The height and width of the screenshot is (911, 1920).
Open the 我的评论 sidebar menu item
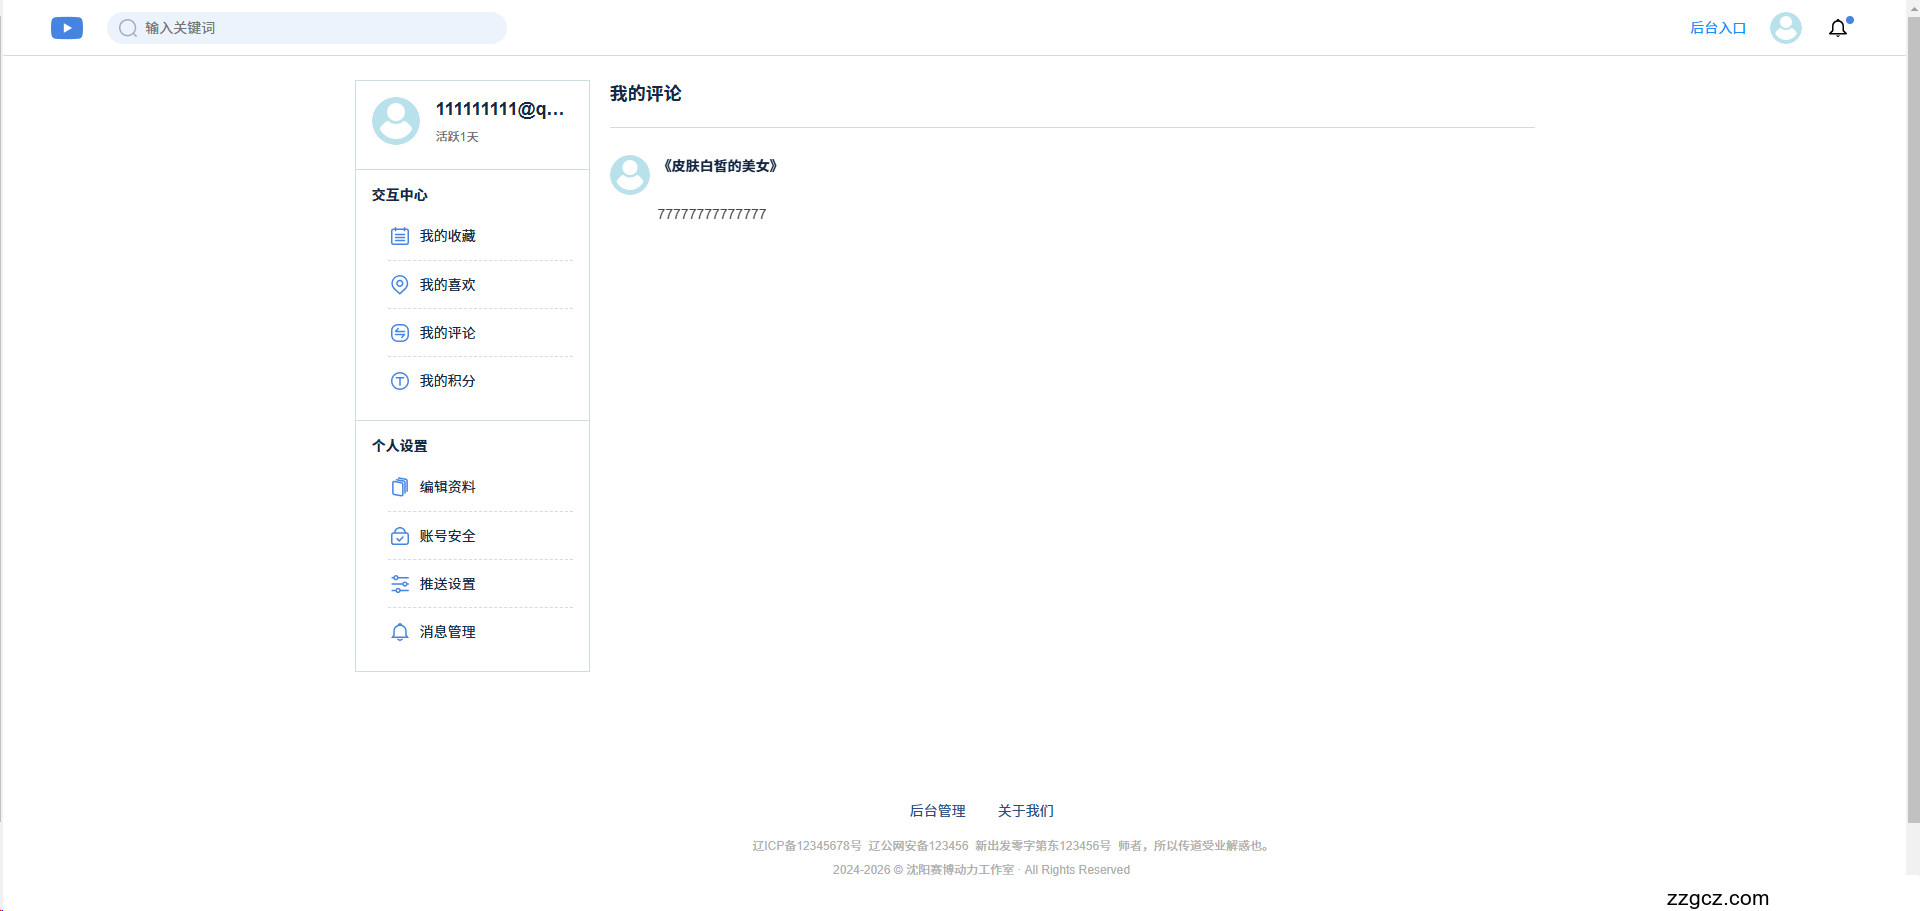[x=448, y=333]
